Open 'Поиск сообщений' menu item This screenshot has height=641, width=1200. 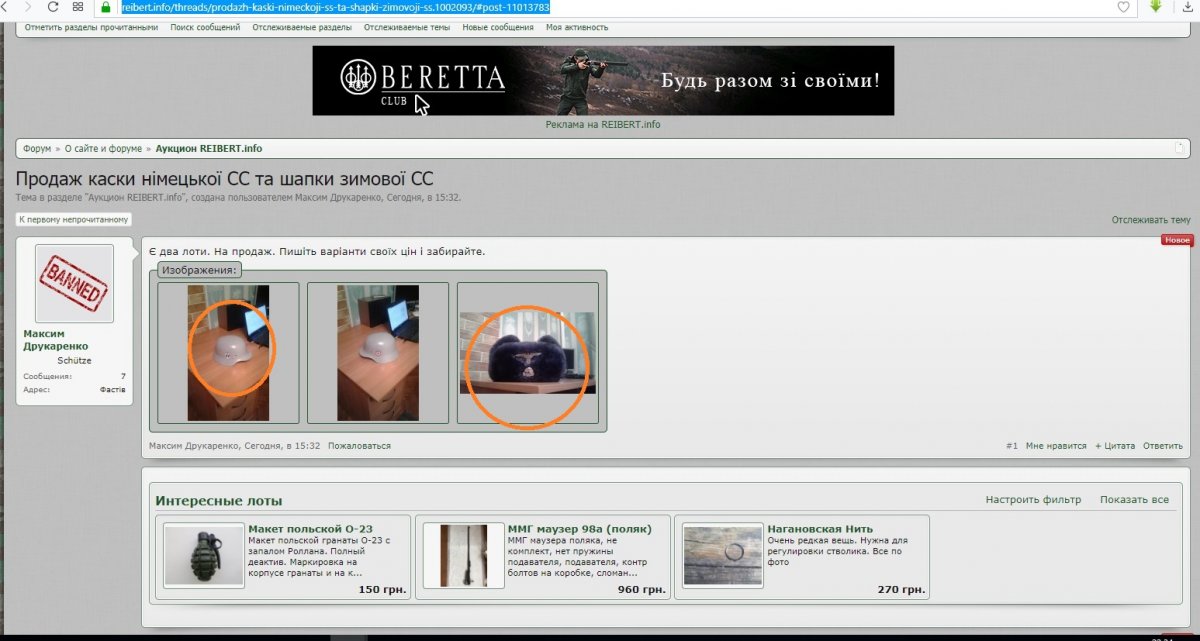pos(205,27)
